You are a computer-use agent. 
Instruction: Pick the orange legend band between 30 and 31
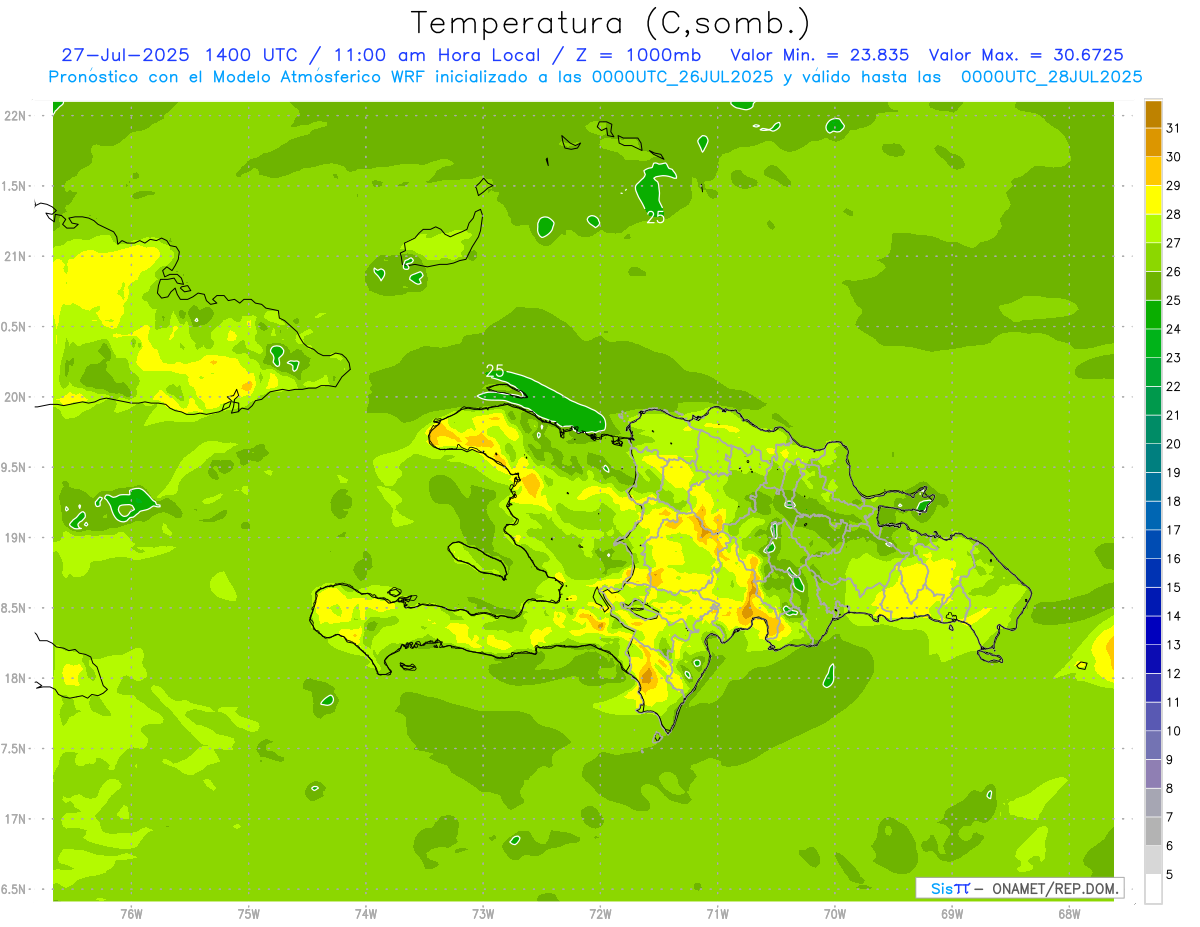(1153, 143)
